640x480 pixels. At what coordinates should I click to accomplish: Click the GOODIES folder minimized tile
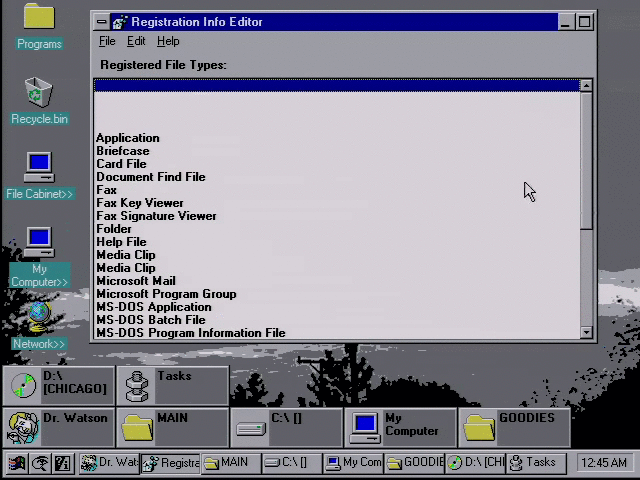(x=514, y=427)
